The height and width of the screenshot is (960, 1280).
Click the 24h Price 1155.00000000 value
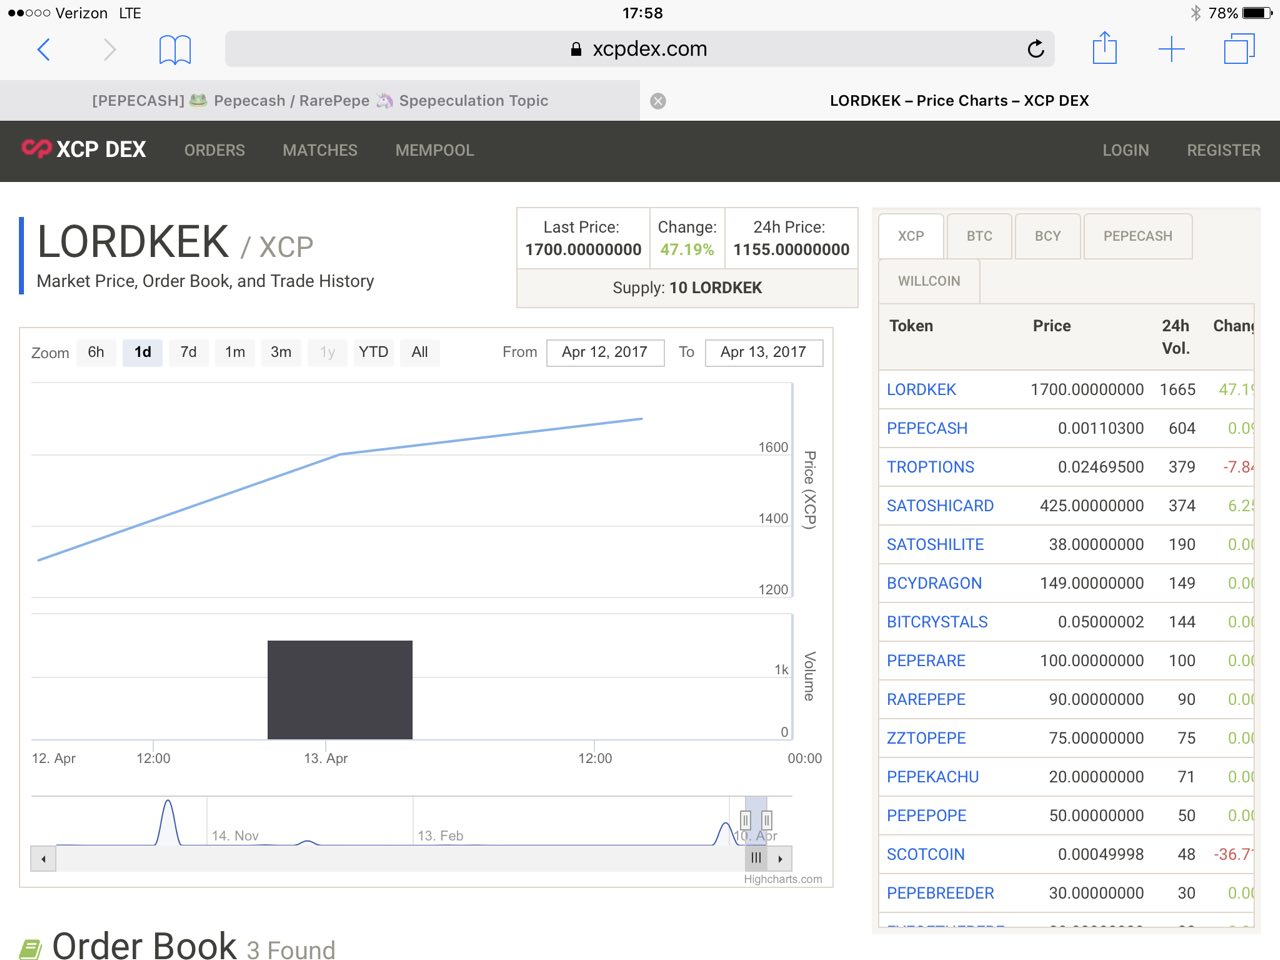pos(791,250)
